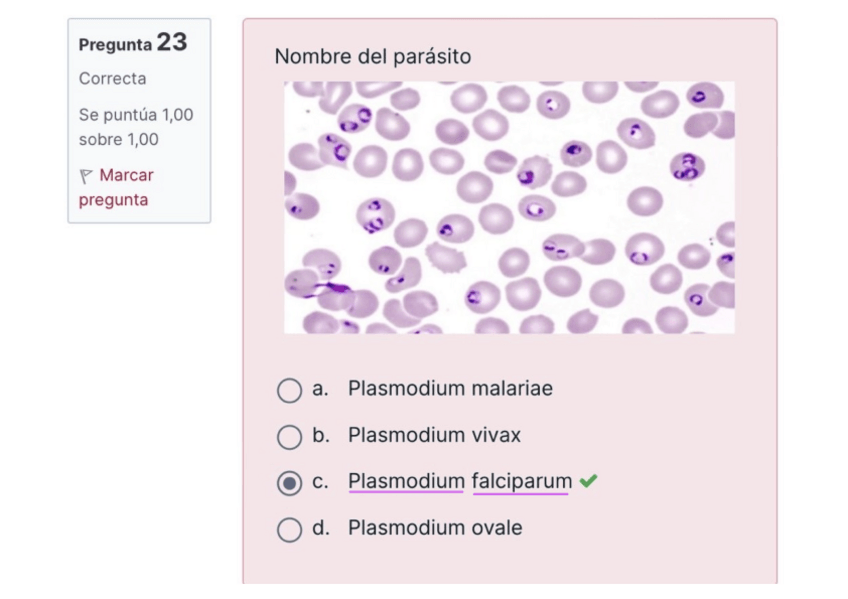This screenshot has height=599, width=848.
Task: Choose the Plasmodium vivax radio button
Action: pyautogui.click(x=289, y=437)
